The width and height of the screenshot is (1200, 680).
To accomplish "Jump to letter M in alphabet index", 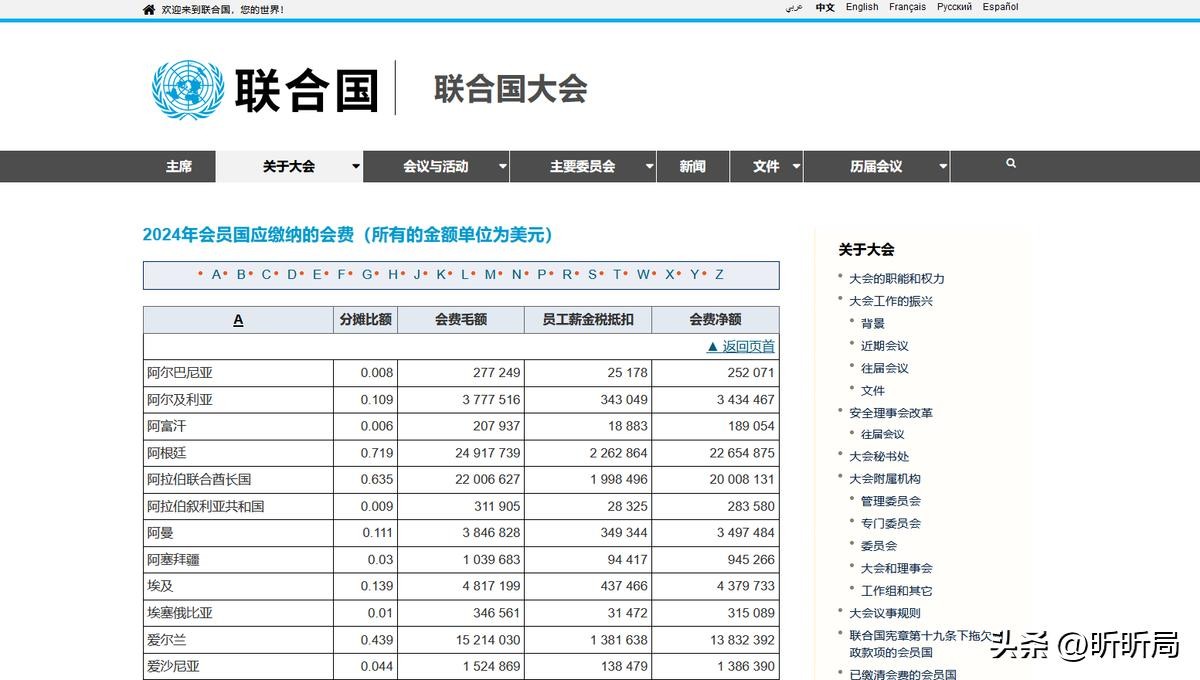I will (x=490, y=275).
